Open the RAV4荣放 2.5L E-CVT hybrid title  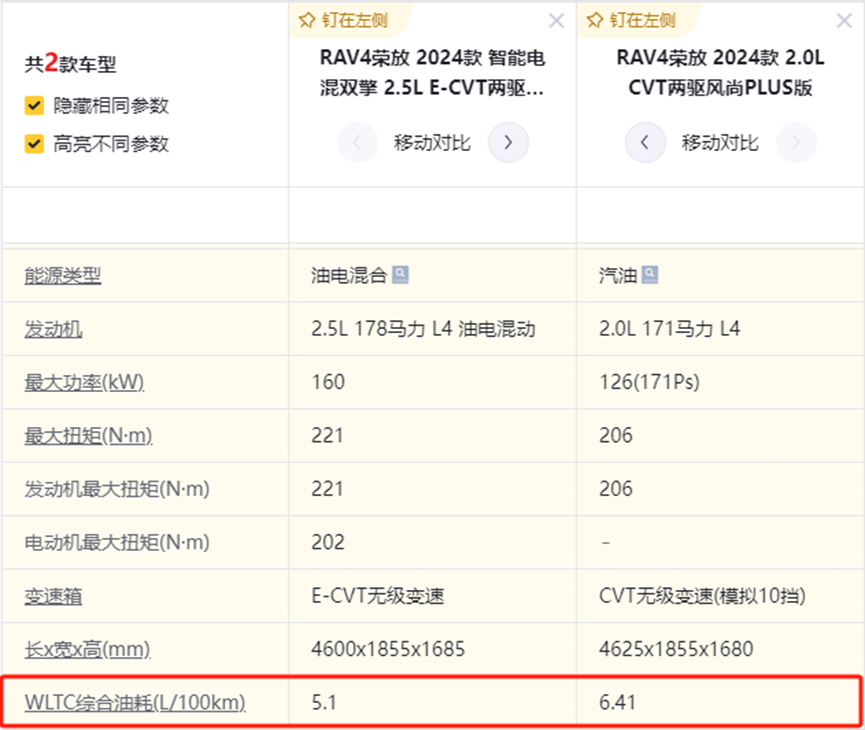432,72
